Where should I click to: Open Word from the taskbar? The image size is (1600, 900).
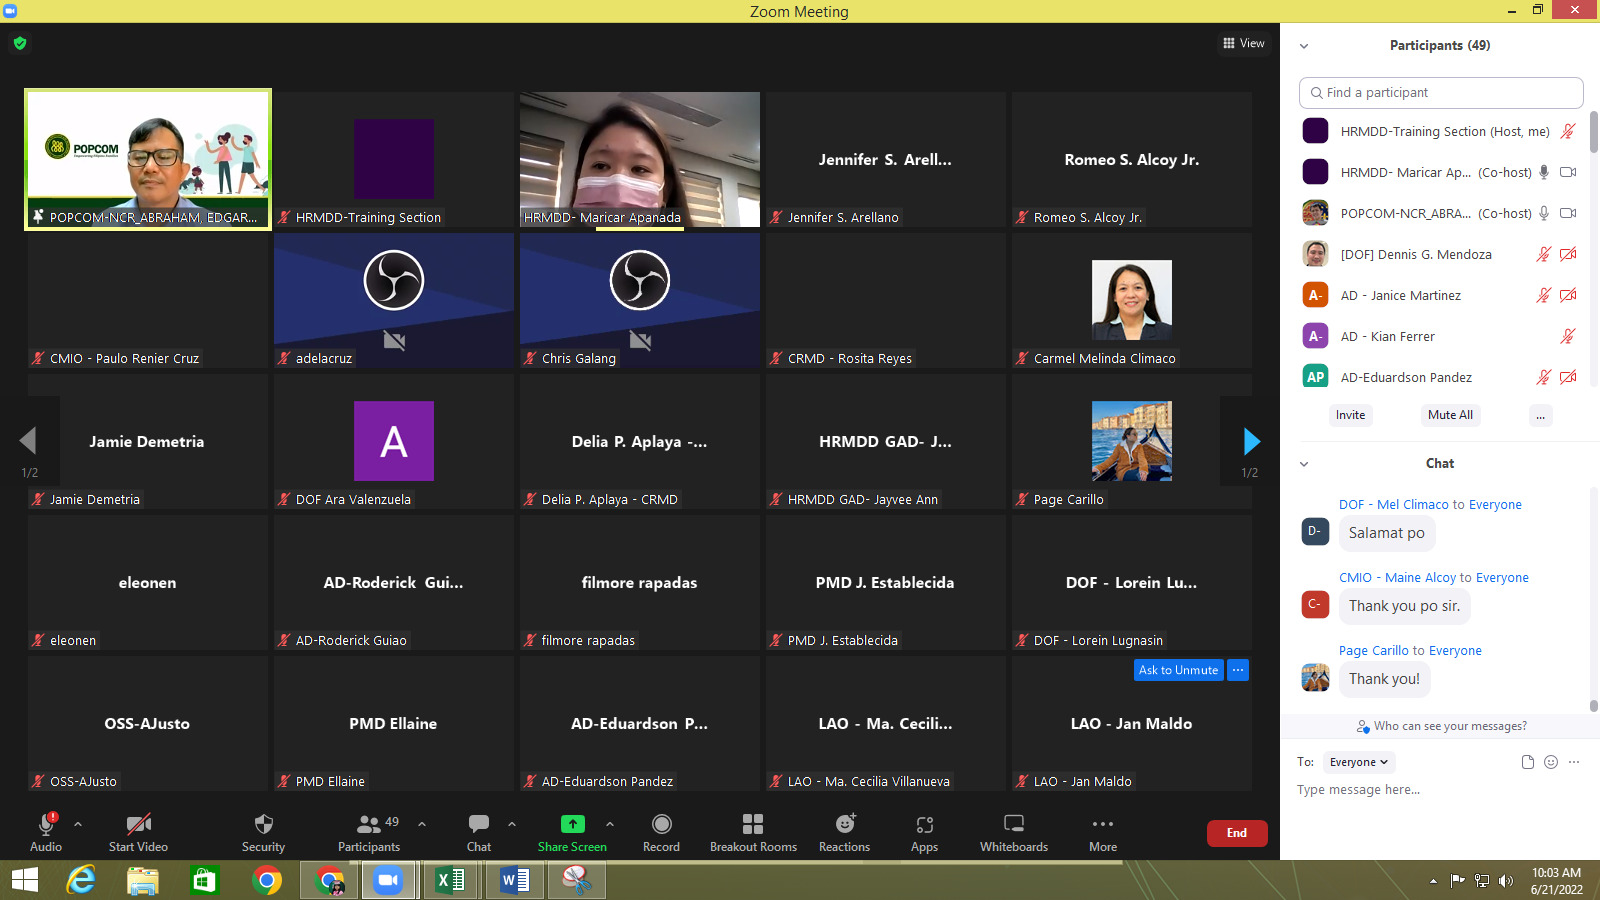point(514,880)
